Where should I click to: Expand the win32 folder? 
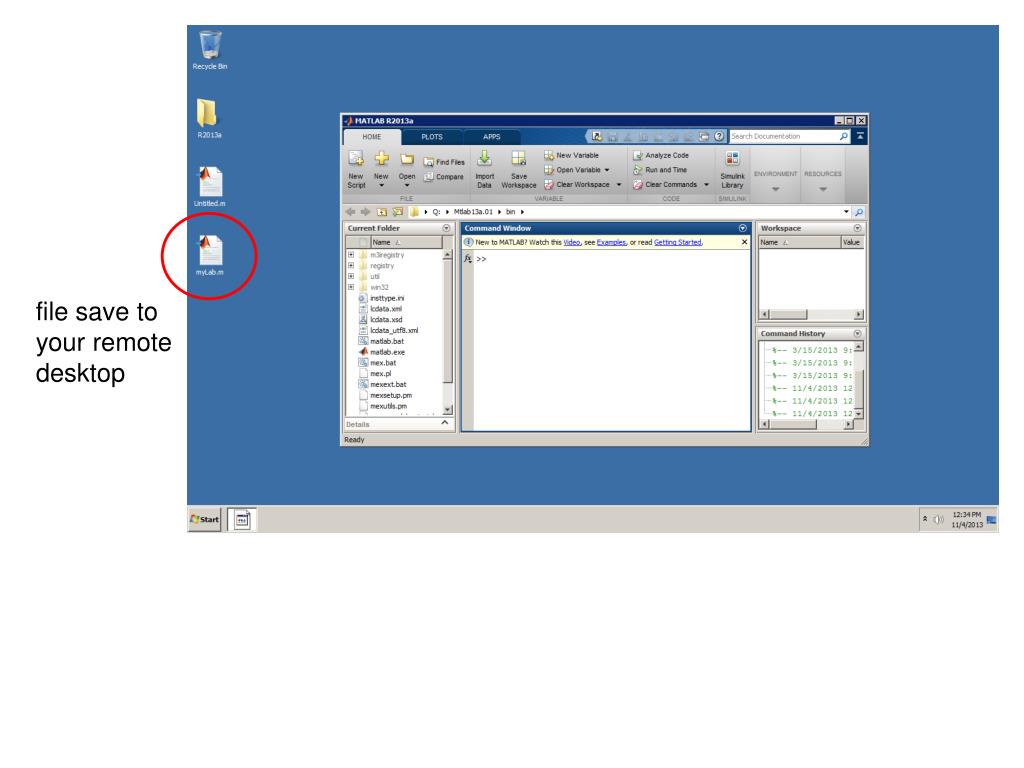pyautogui.click(x=351, y=287)
